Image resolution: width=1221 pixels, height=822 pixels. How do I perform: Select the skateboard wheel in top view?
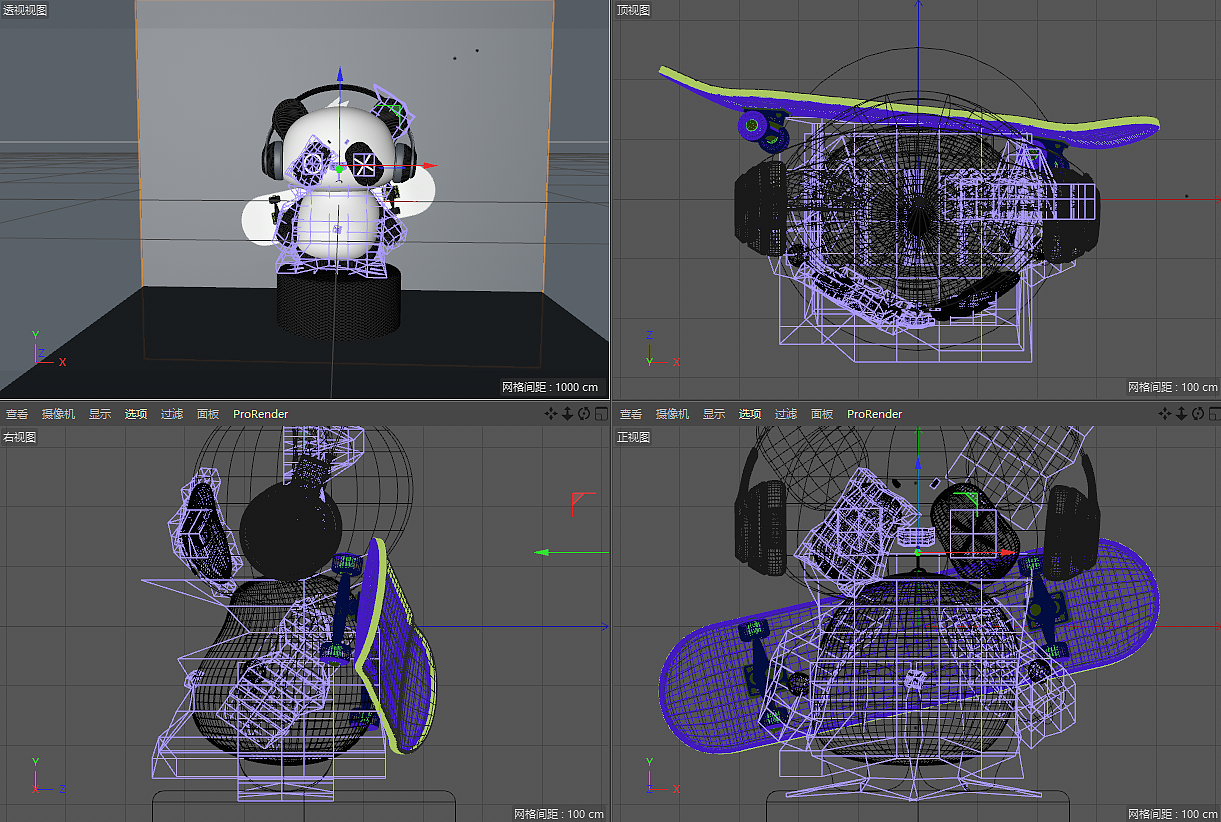[752, 124]
